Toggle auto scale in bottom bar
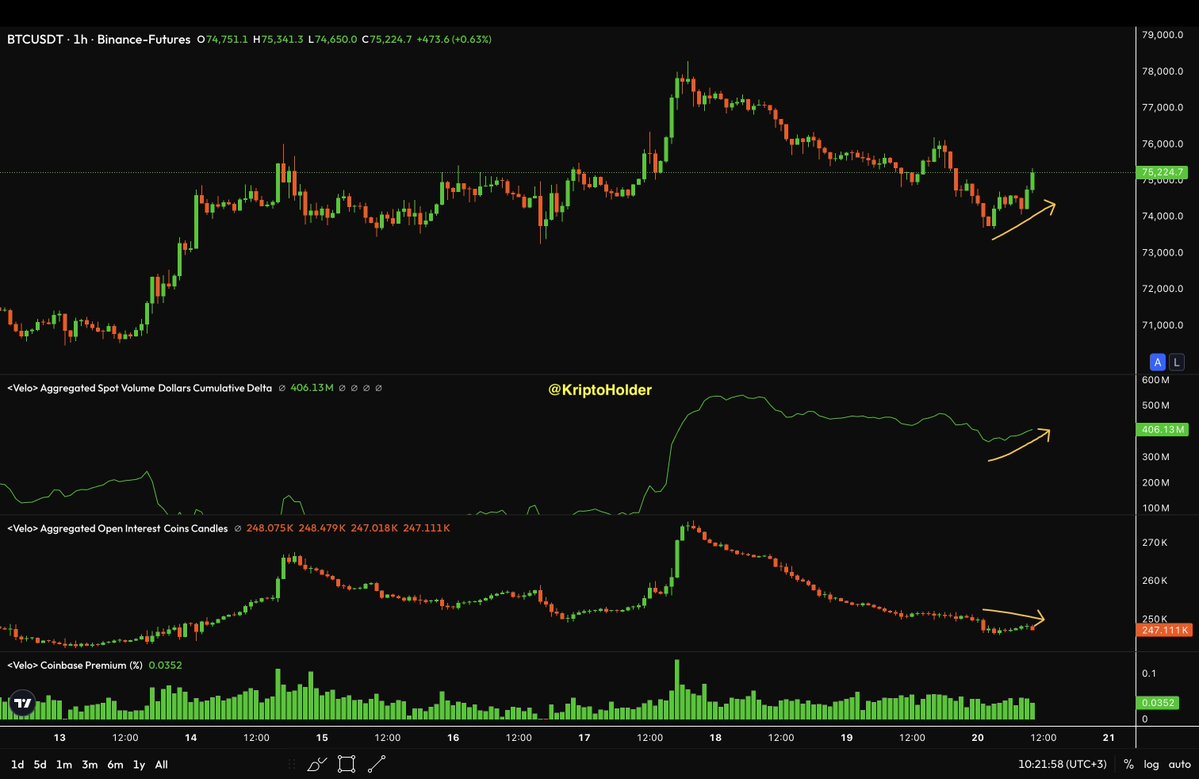The image size is (1199, 779). 1179,764
